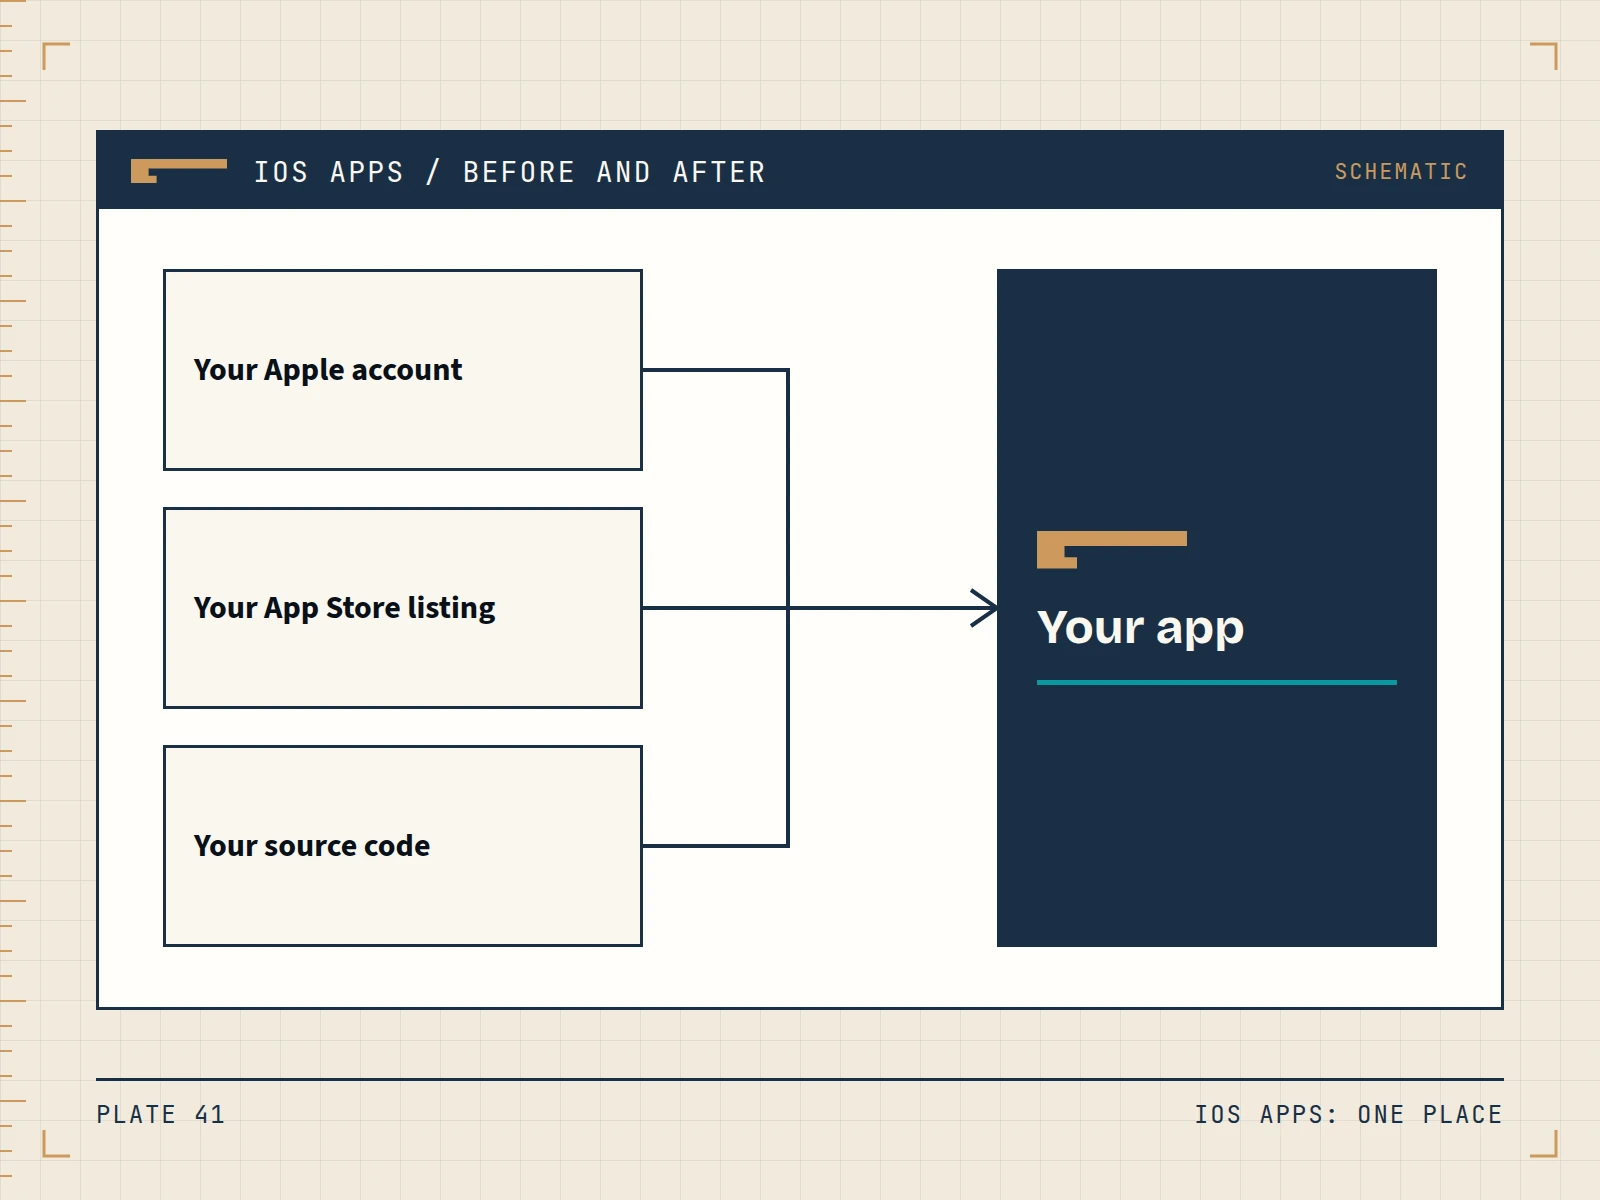Click the 'PLATE 41' footer text
This screenshot has height=1200, width=1600.
click(161, 1114)
